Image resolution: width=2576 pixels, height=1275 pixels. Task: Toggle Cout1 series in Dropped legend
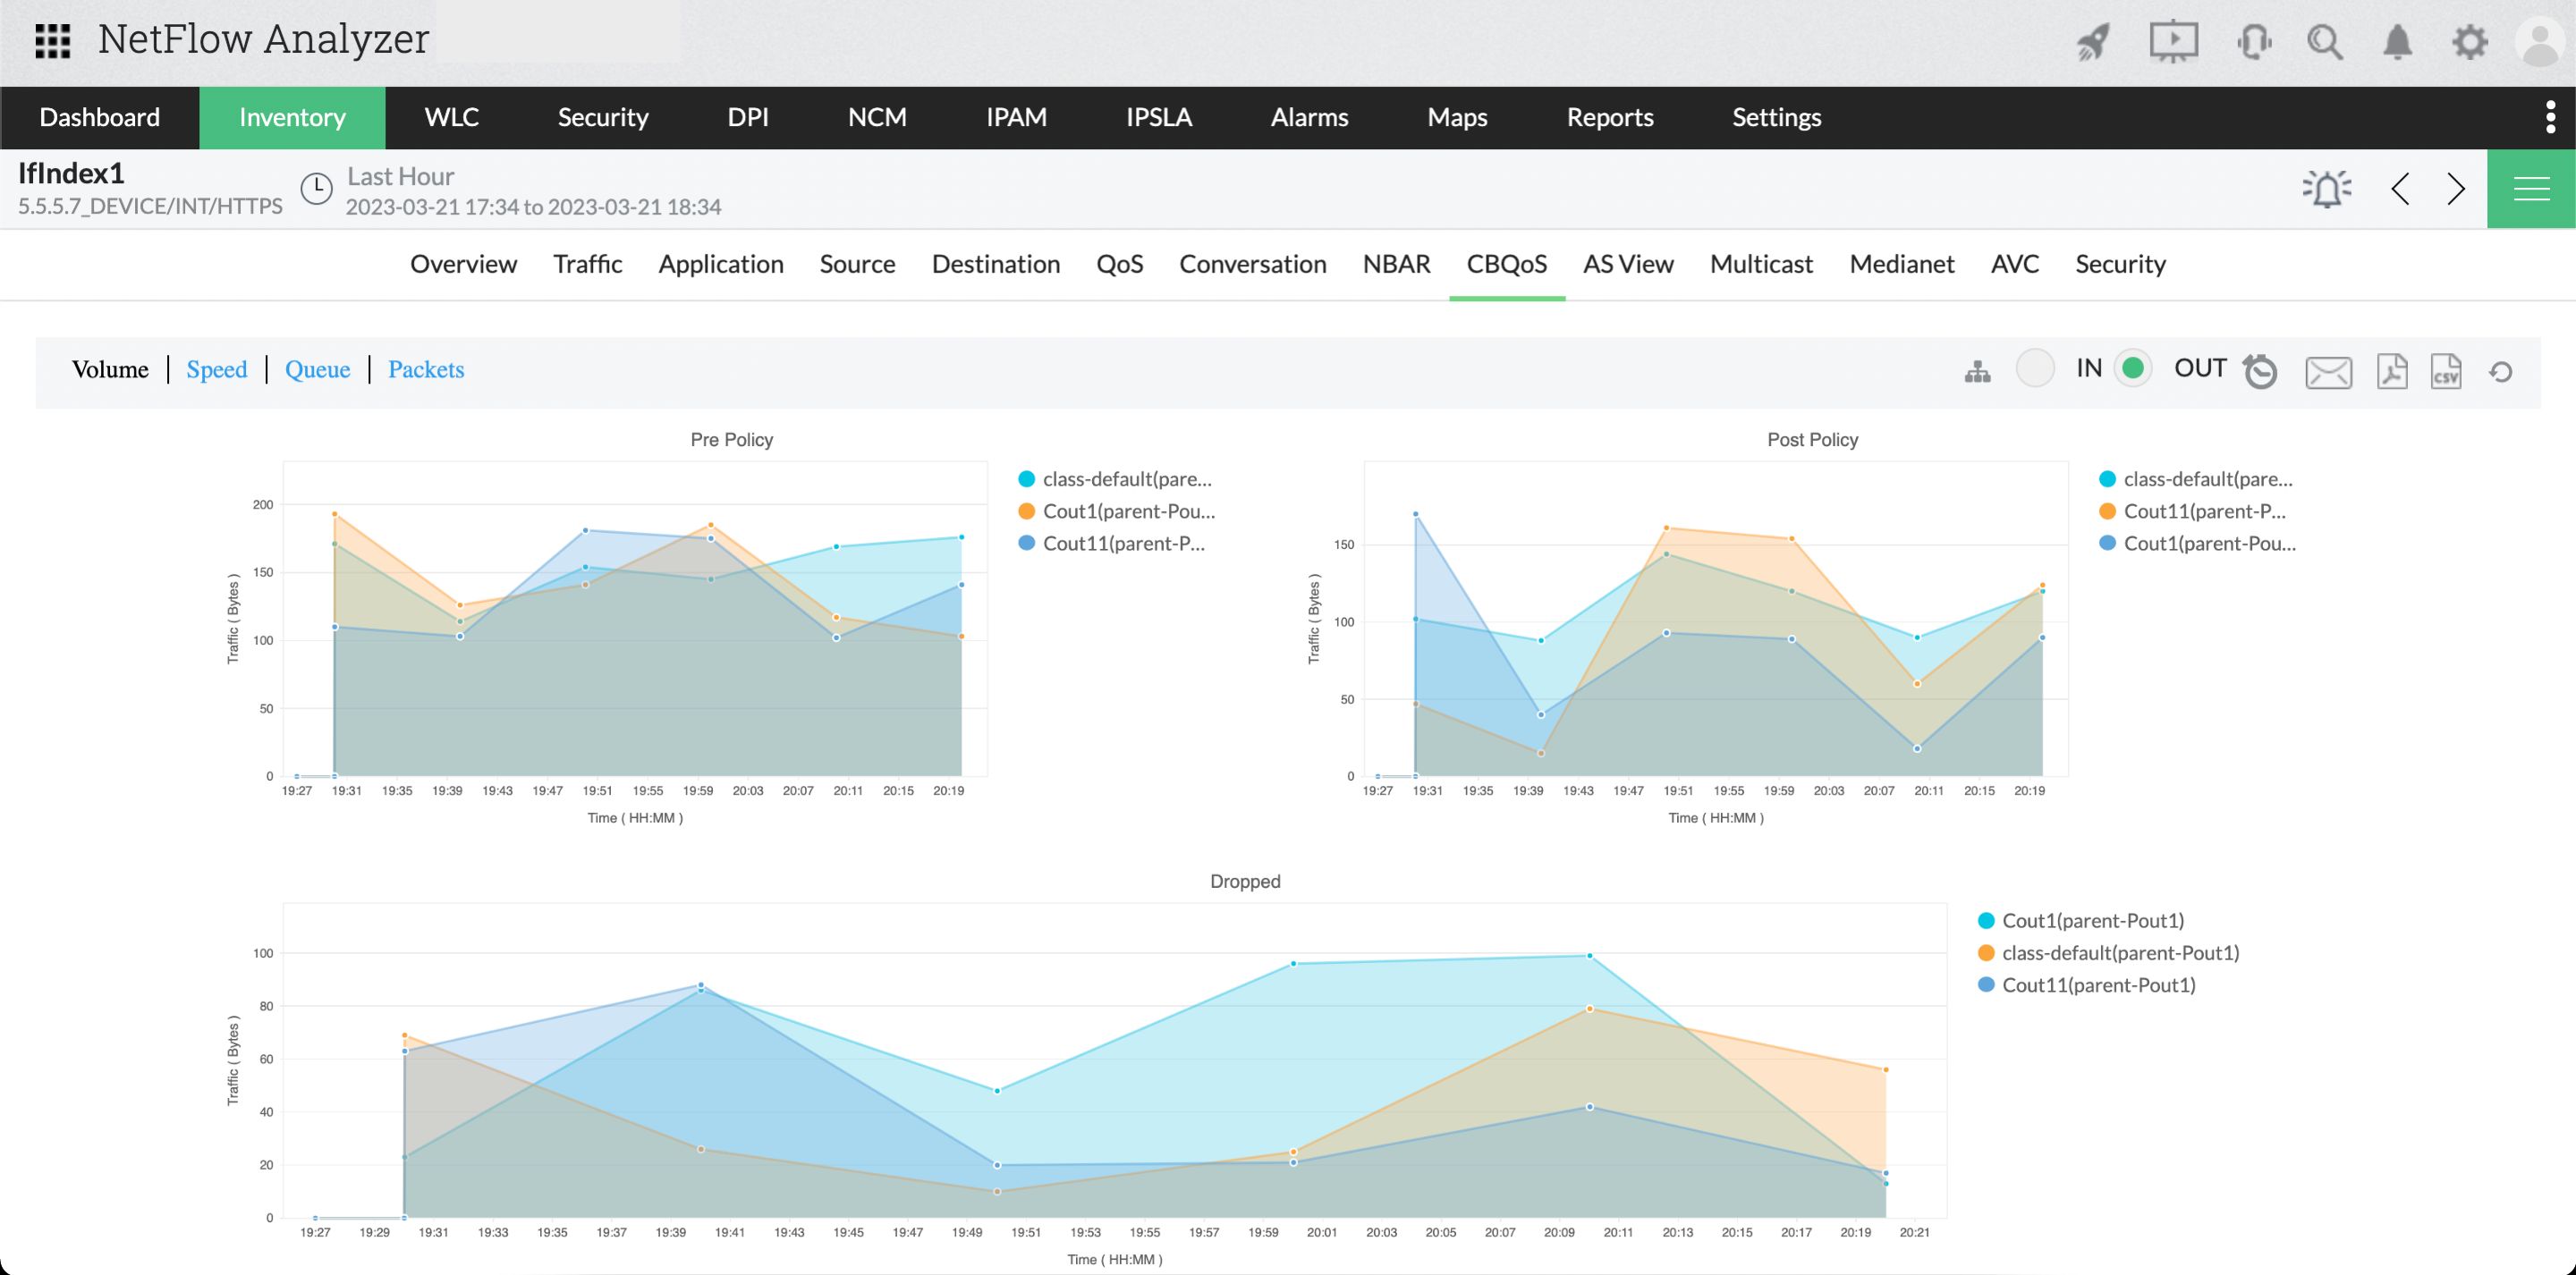(2092, 920)
